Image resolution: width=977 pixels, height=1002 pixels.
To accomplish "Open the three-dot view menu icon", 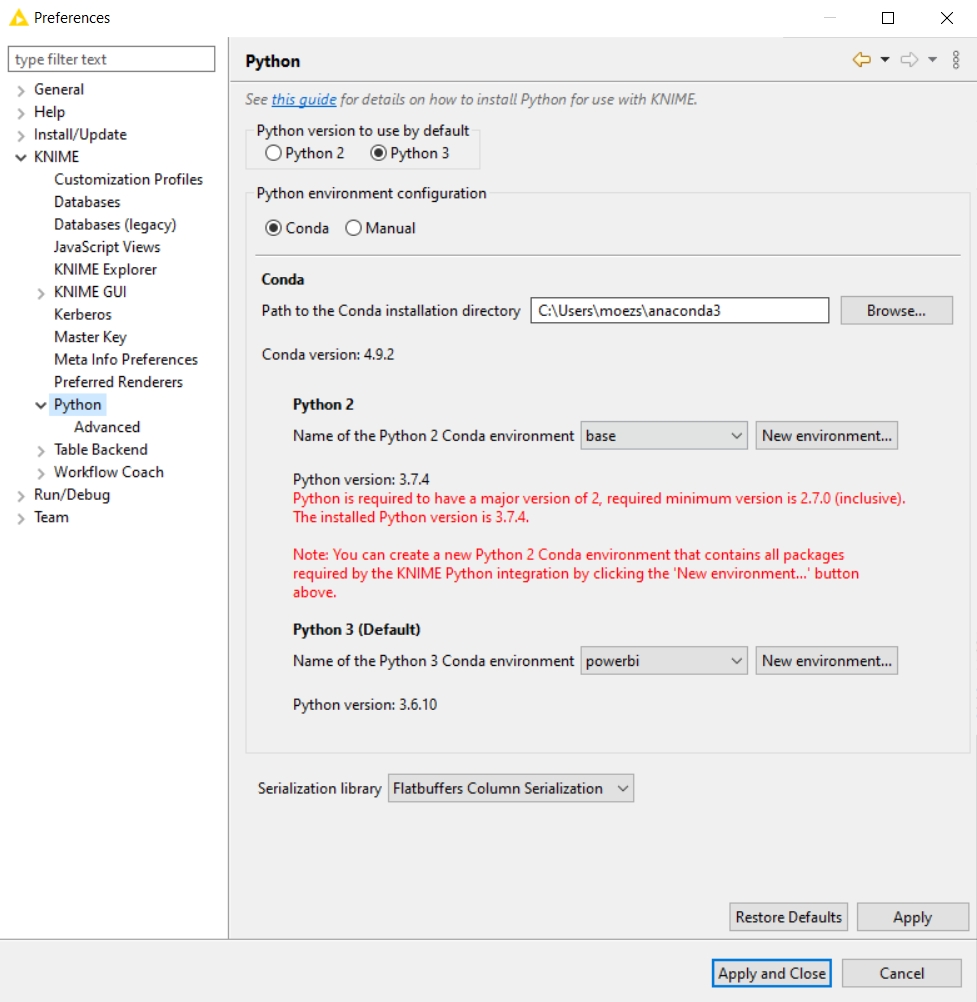I will click(956, 60).
